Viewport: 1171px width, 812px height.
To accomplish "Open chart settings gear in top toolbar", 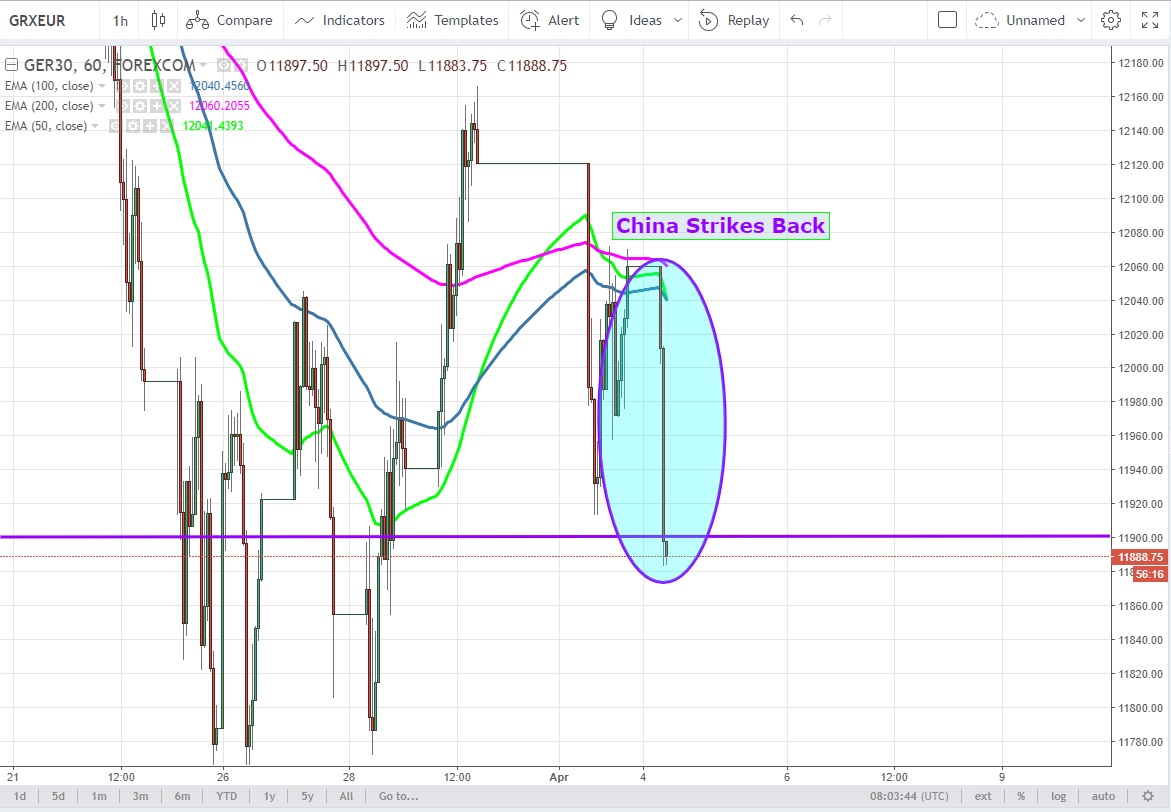I will pyautogui.click(x=1110, y=20).
